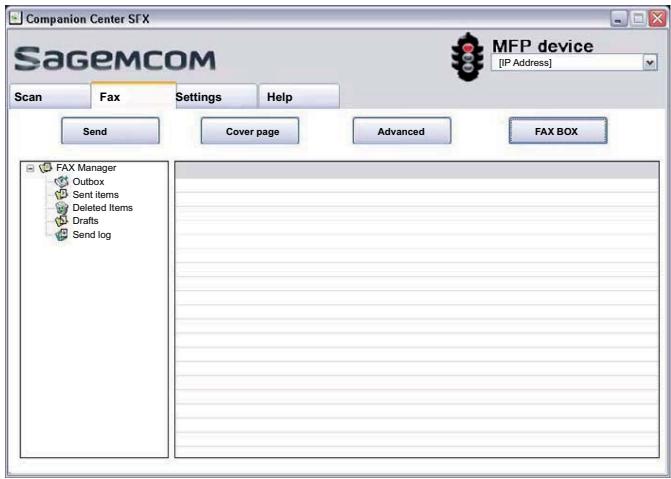The height and width of the screenshot is (479, 671).
Task: Close the Companion Center window
Action: tap(657, 19)
